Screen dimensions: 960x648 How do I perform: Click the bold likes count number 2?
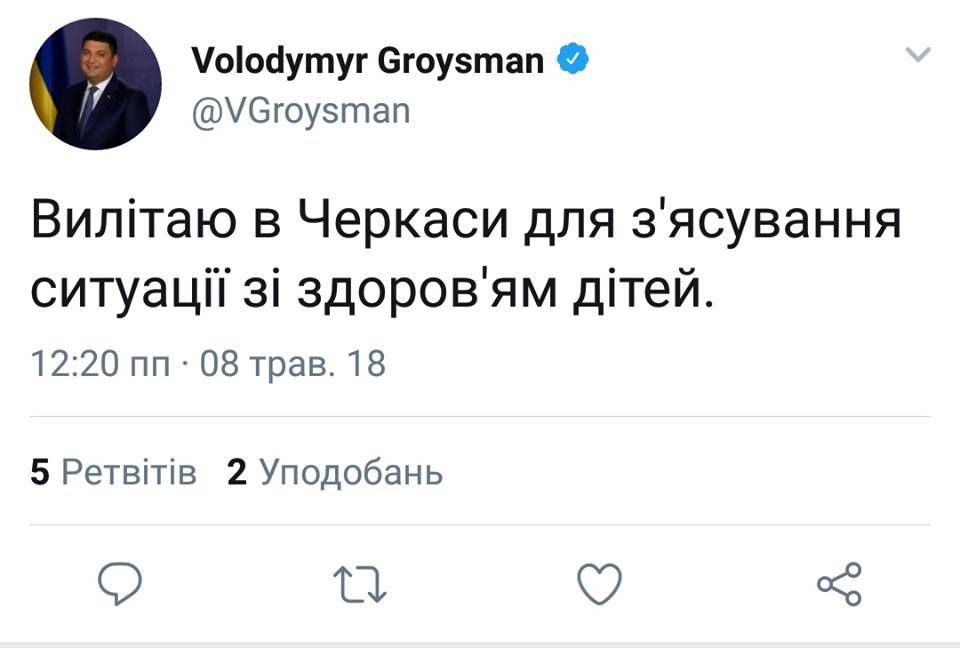tap(237, 472)
